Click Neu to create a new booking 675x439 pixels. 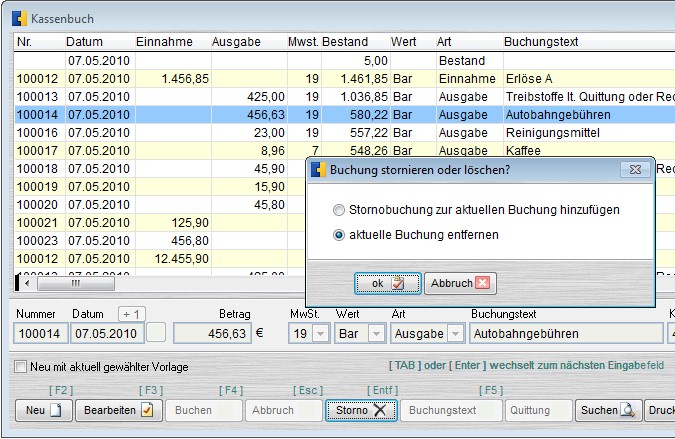click(x=44, y=410)
